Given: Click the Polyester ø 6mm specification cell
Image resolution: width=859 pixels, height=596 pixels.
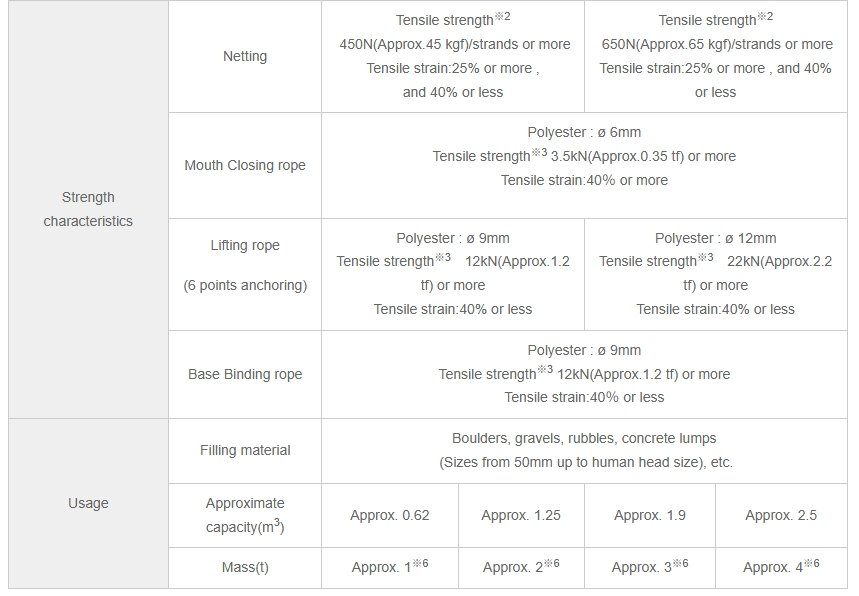Looking at the screenshot, I should pyautogui.click(x=584, y=156).
